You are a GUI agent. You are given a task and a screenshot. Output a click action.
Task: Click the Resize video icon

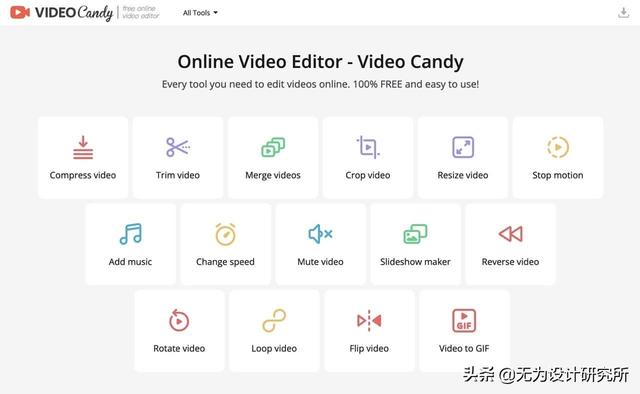463,147
